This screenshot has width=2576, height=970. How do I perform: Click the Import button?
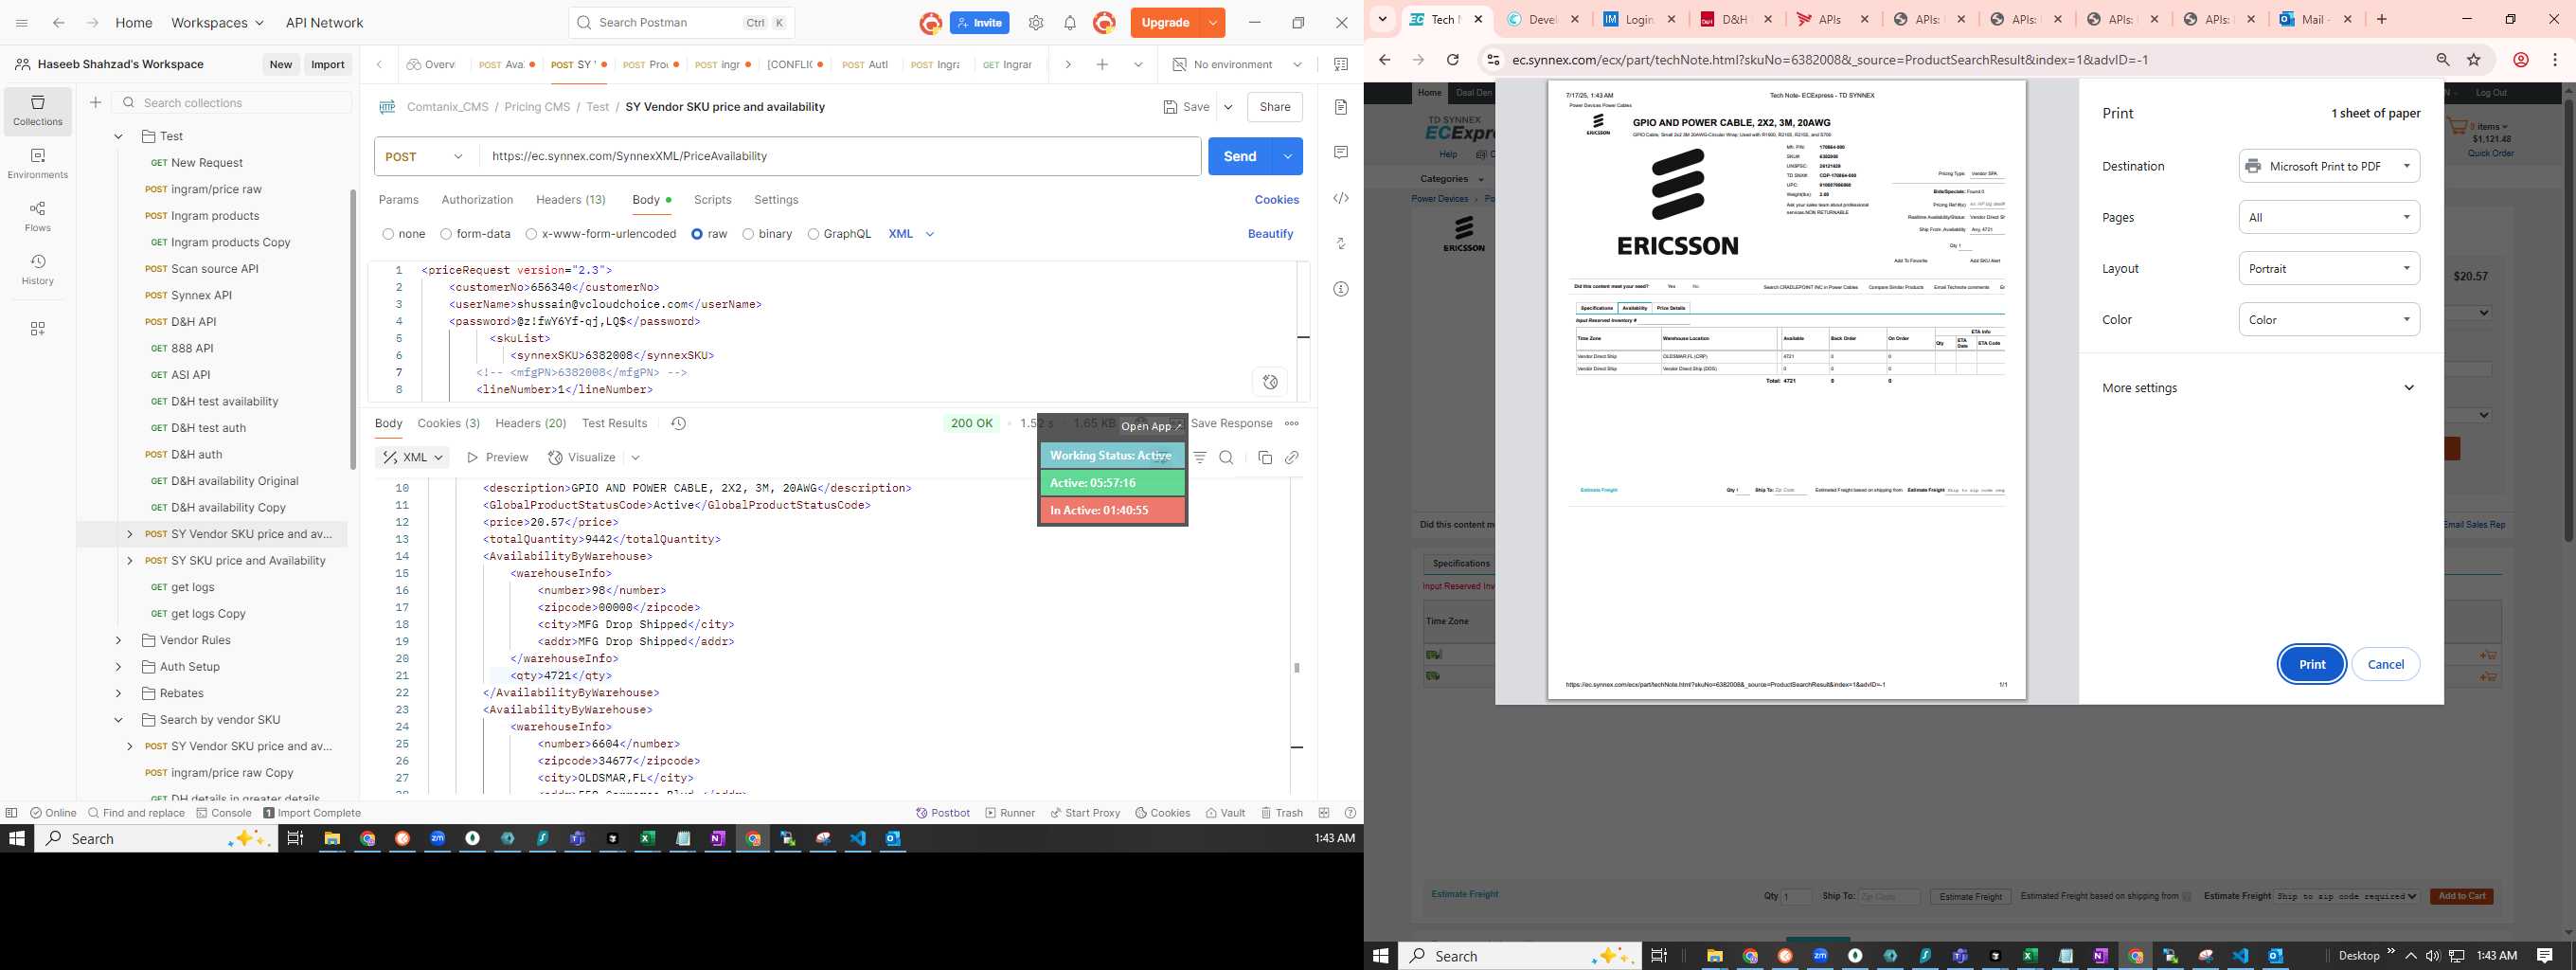point(328,64)
